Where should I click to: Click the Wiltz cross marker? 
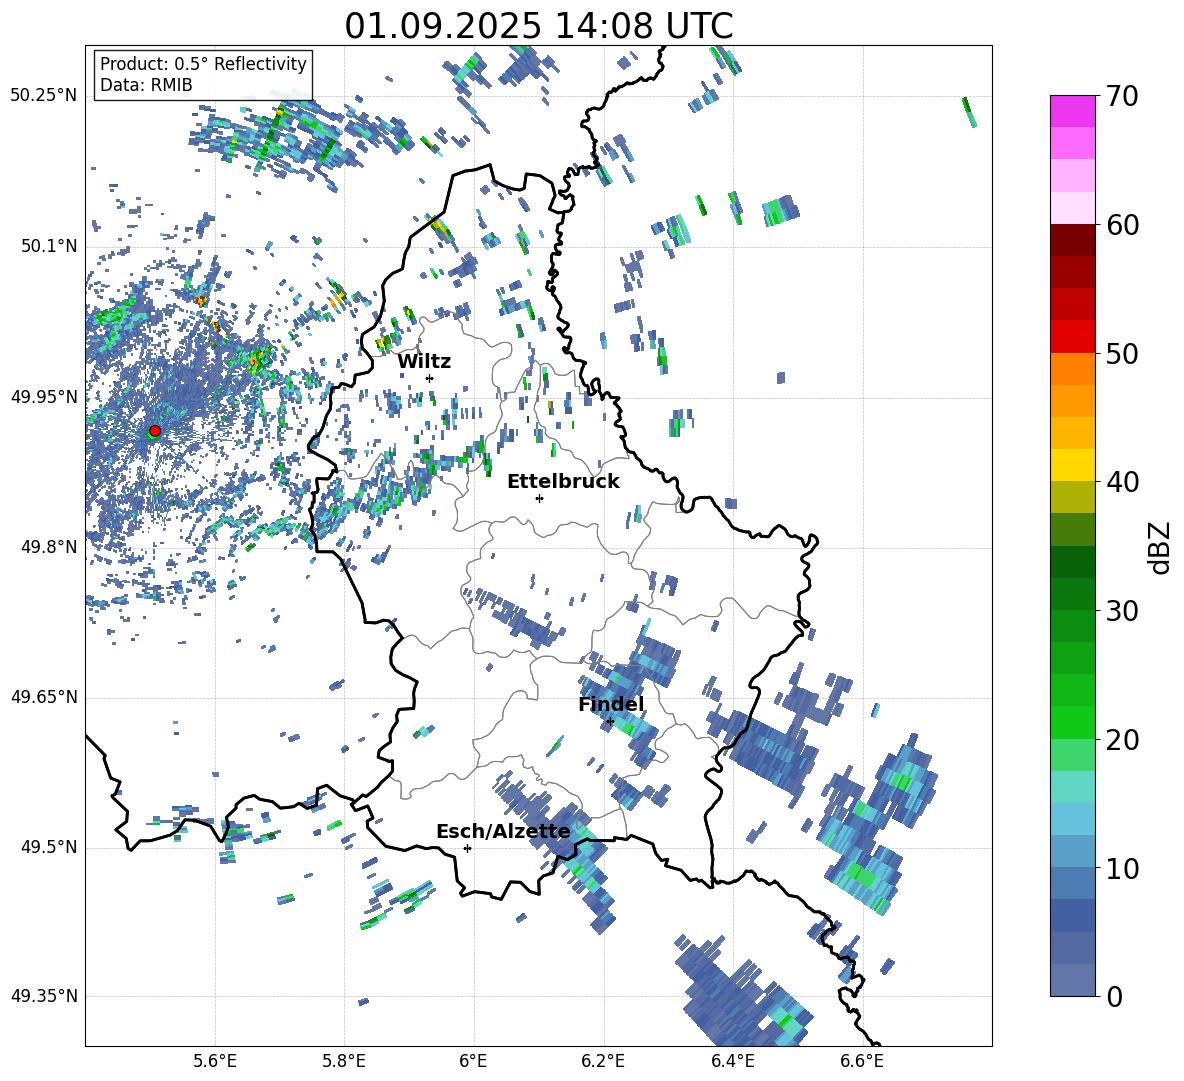pyautogui.click(x=430, y=378)
